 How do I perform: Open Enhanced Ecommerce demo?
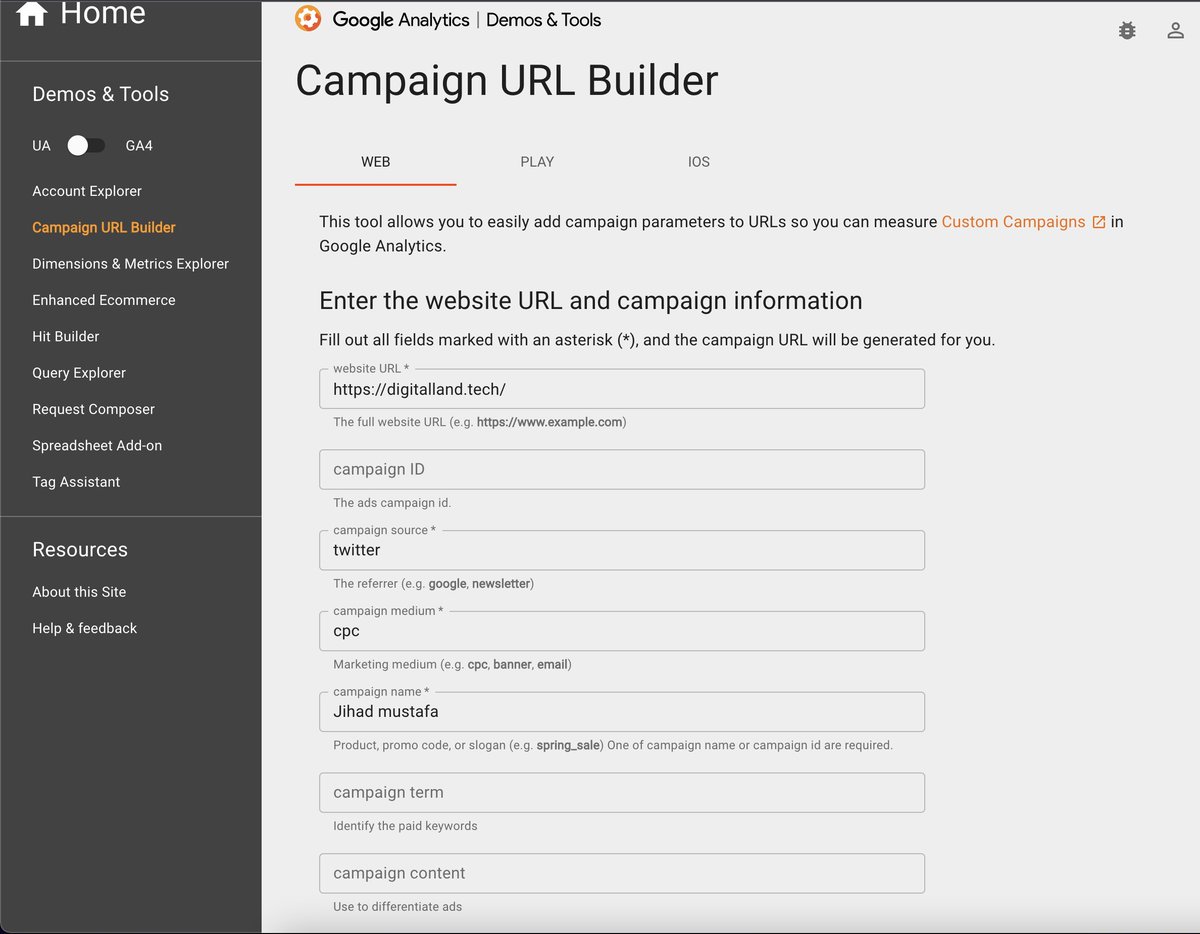click(104, 300)
